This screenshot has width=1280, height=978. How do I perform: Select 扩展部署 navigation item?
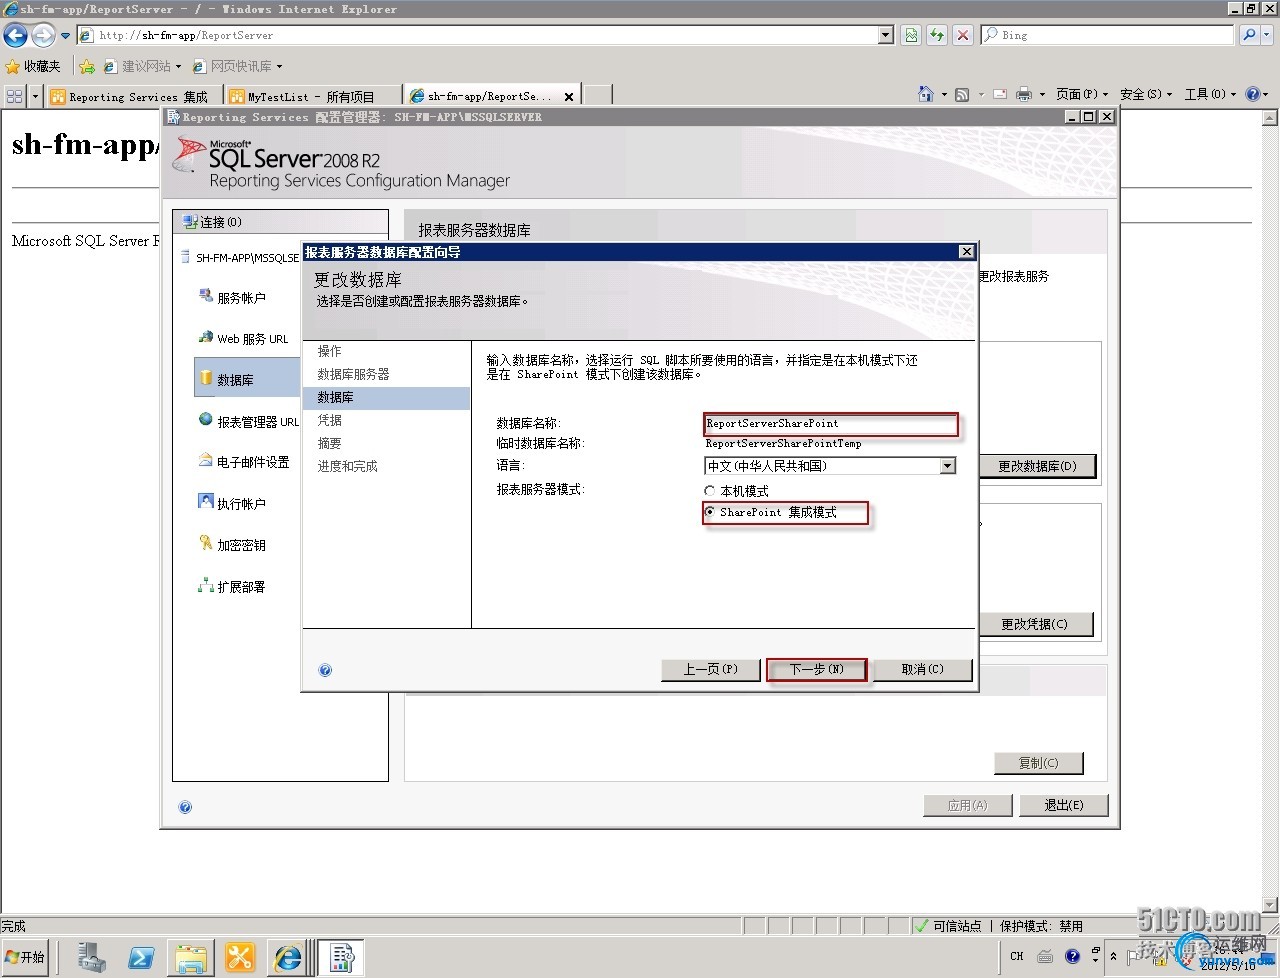pos(241,587)
